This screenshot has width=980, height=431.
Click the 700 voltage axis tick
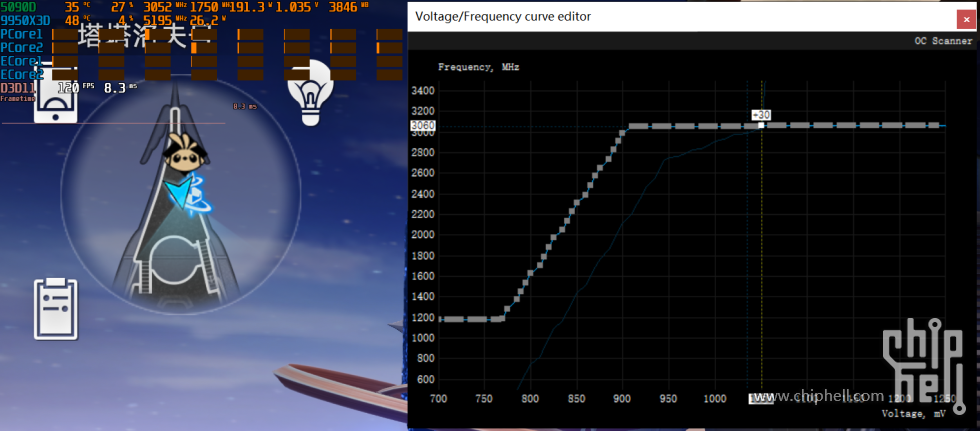pos(439,399)
